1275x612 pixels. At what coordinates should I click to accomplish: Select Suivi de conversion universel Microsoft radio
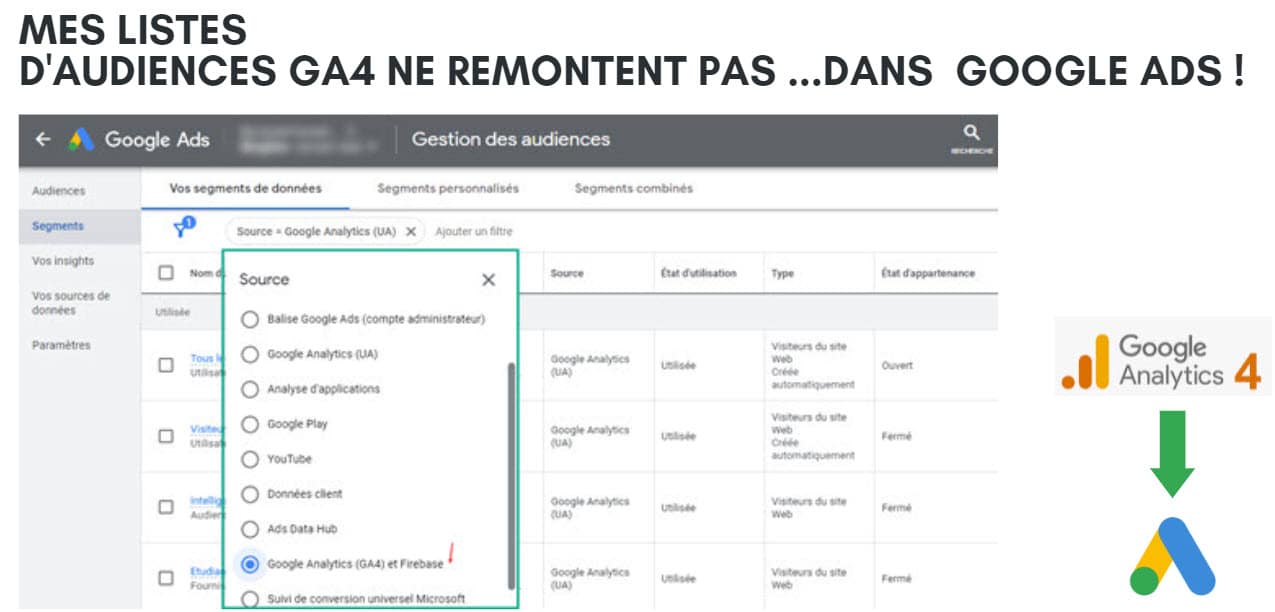pyautogui.click(x=250, y=599)
